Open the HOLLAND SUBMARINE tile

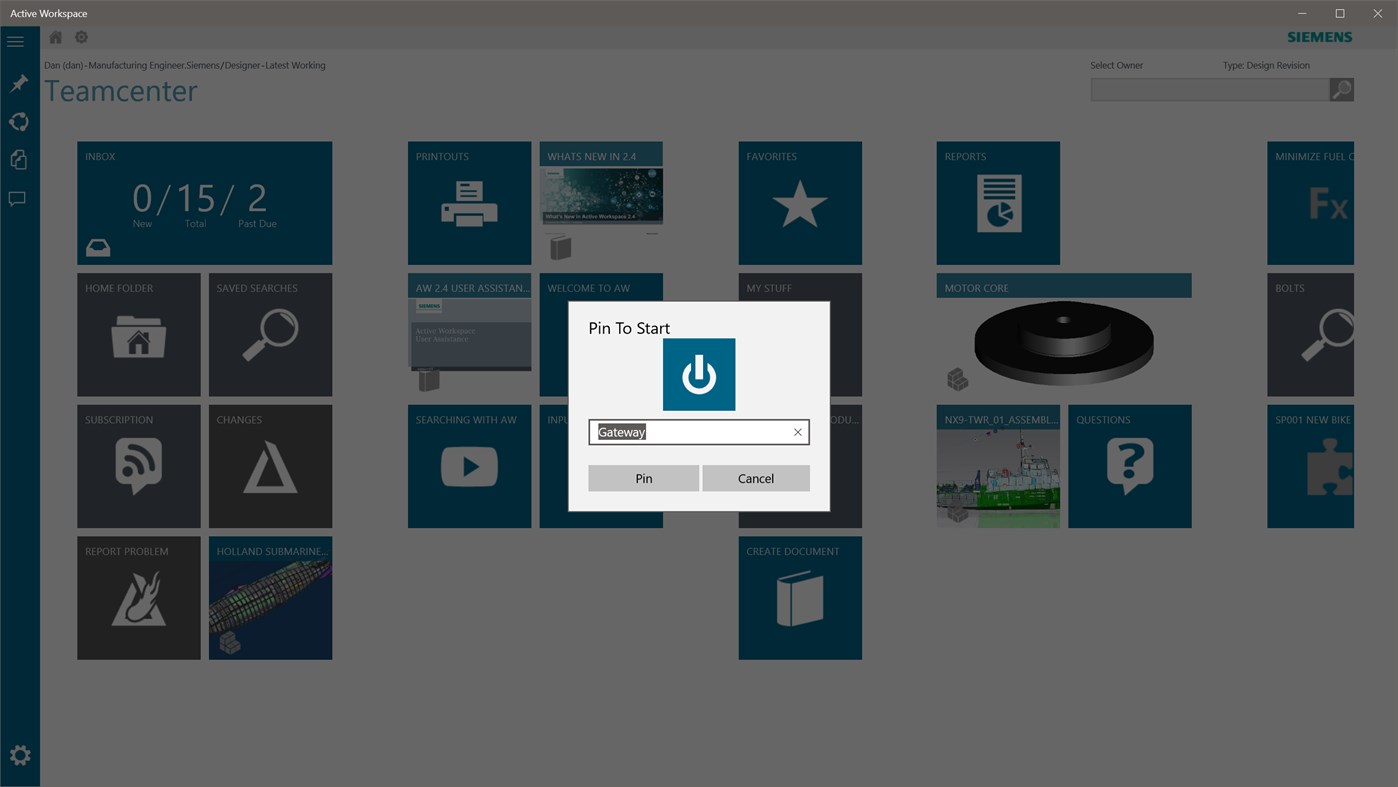point(270,597)
